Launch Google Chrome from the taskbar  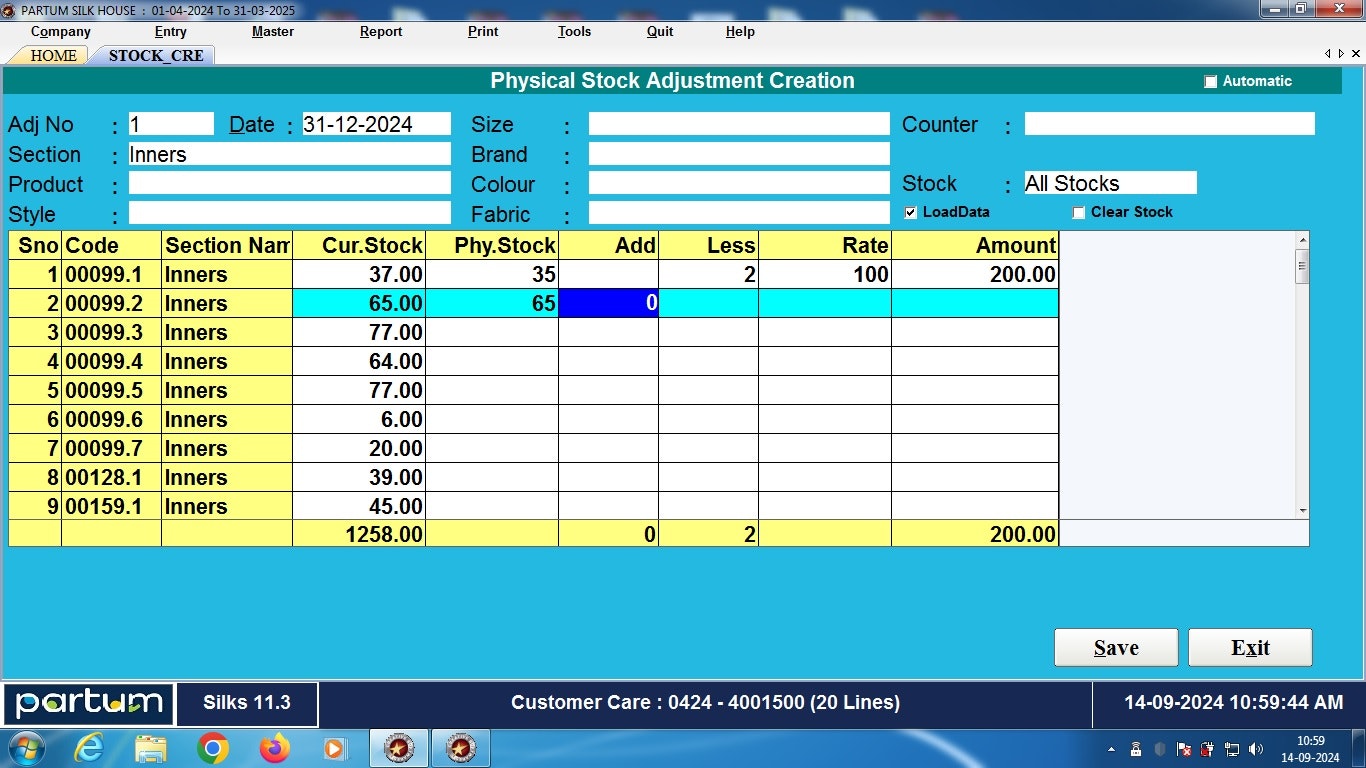point(211,747)
